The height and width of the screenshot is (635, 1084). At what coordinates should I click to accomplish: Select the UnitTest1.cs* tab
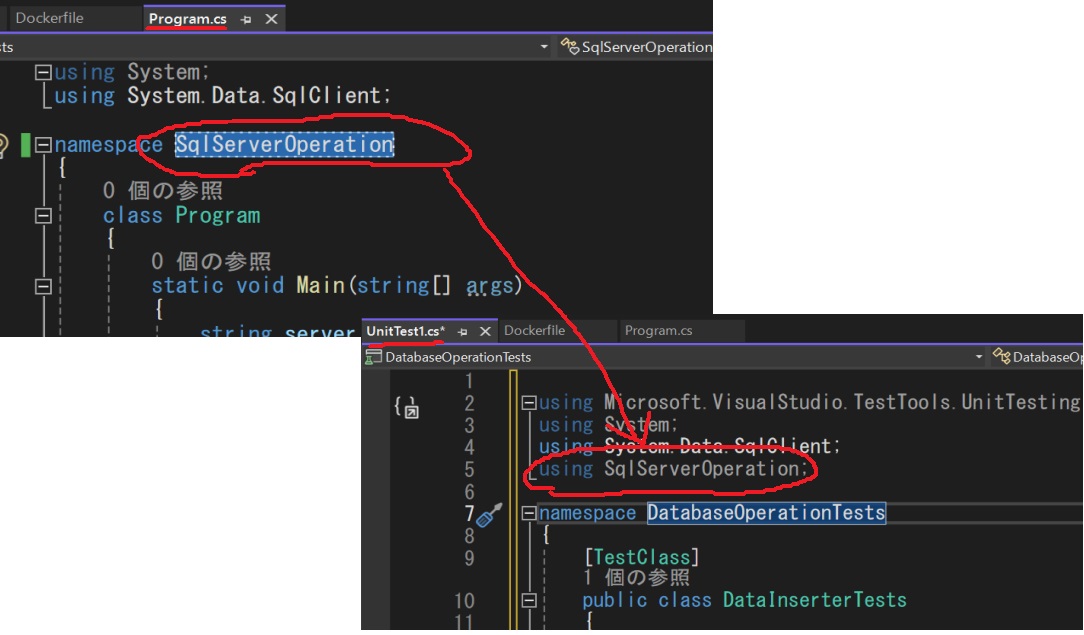(406, 331)
